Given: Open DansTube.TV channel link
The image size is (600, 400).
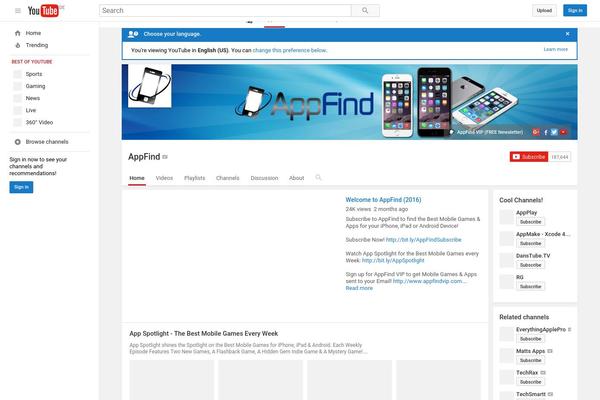Looking at the screenshot, I should [533, 256].
